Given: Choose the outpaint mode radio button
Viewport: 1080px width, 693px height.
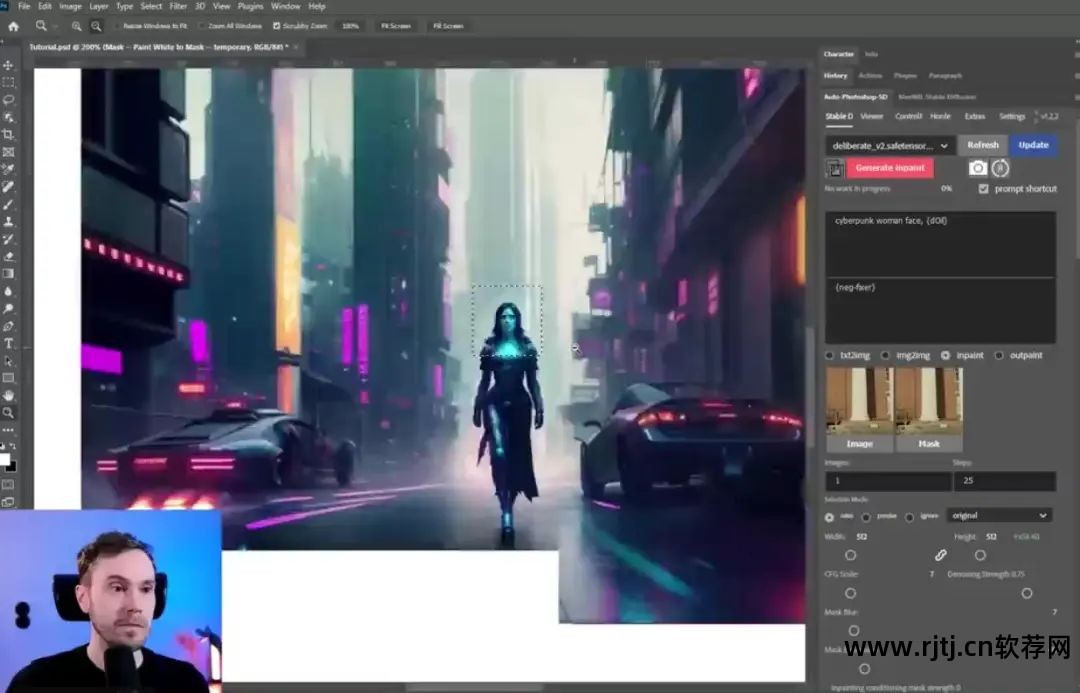Looking at the screenshot, I should 999,355.
